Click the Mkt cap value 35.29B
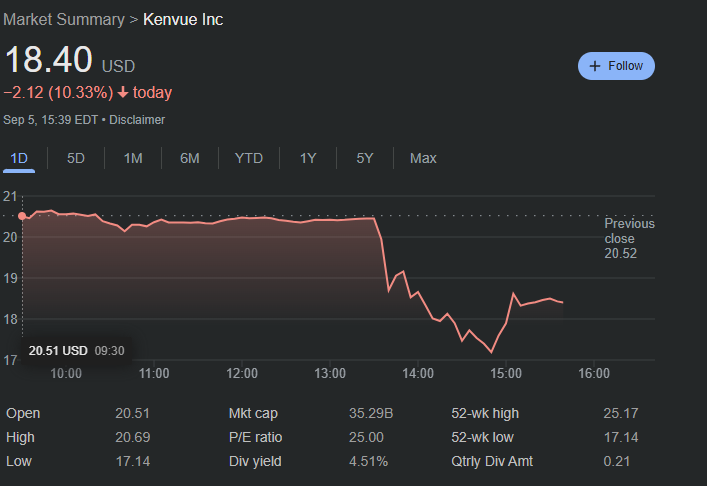The width and height of the screenshot is (707, 486). point(366,413)
